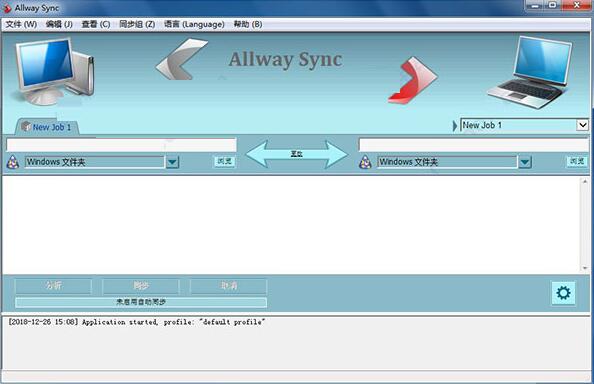Click the play triangle beside job selector
The image size is (594, 384).
pos(455,126)
